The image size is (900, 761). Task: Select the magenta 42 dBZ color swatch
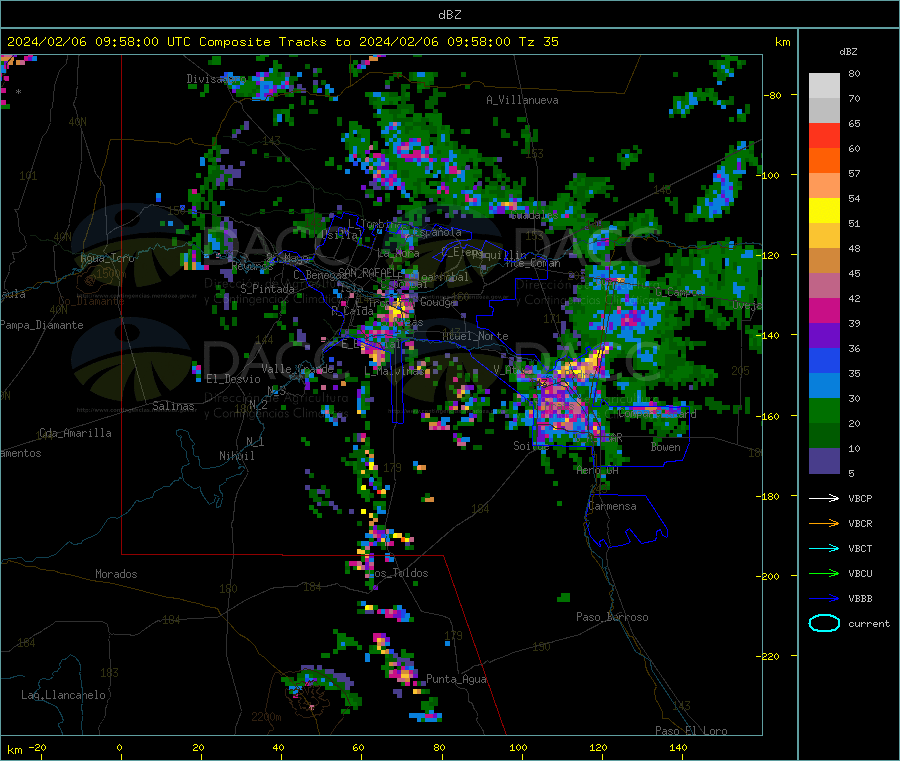point(824,310)
